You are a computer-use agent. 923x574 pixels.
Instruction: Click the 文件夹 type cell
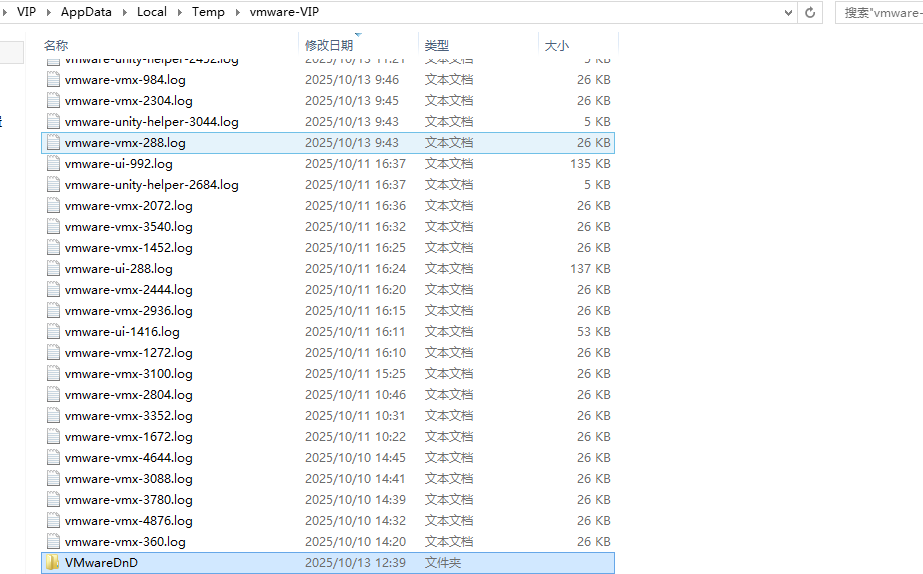(443, 563)
